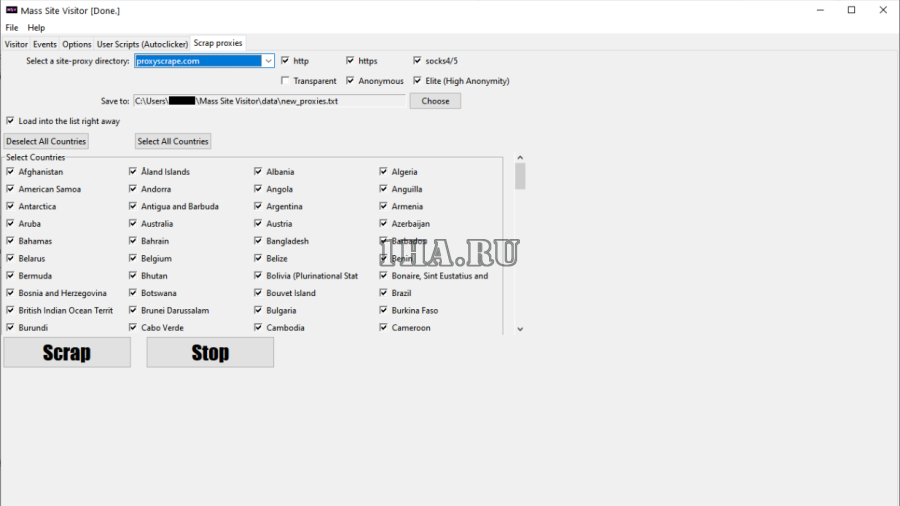Disable the socks4/5 checkbox
This screenshot has height=506, width=900.
click(x=418, y=61)
